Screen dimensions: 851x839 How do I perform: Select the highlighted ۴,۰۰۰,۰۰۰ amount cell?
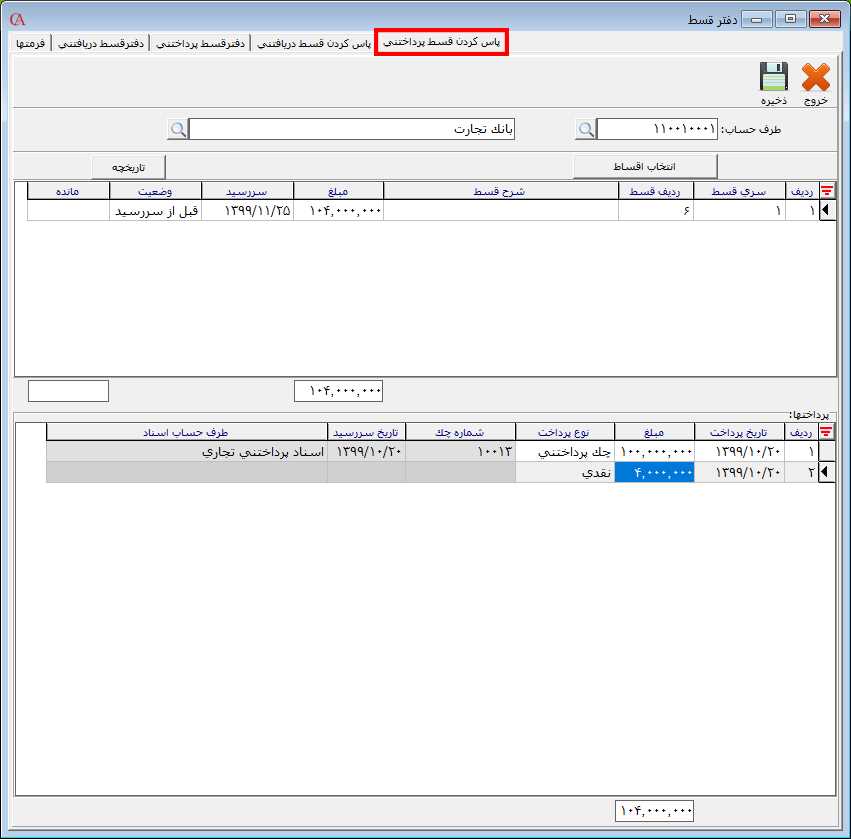[x=655, y=473]
